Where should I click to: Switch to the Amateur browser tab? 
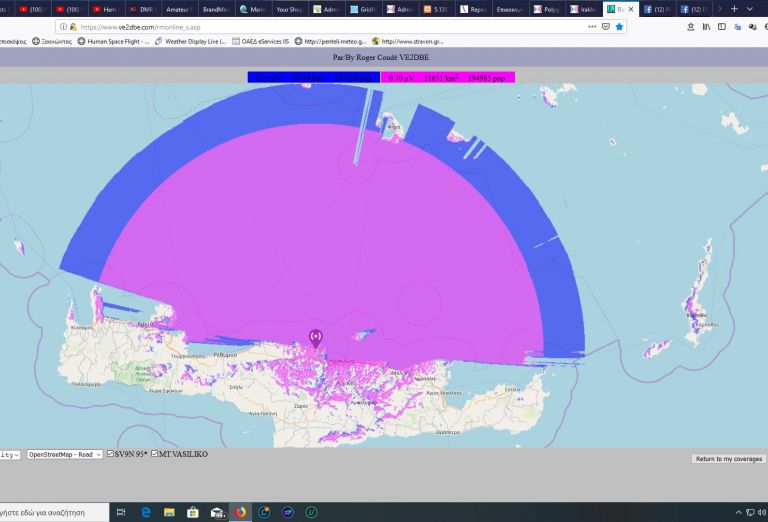[180, 8]
